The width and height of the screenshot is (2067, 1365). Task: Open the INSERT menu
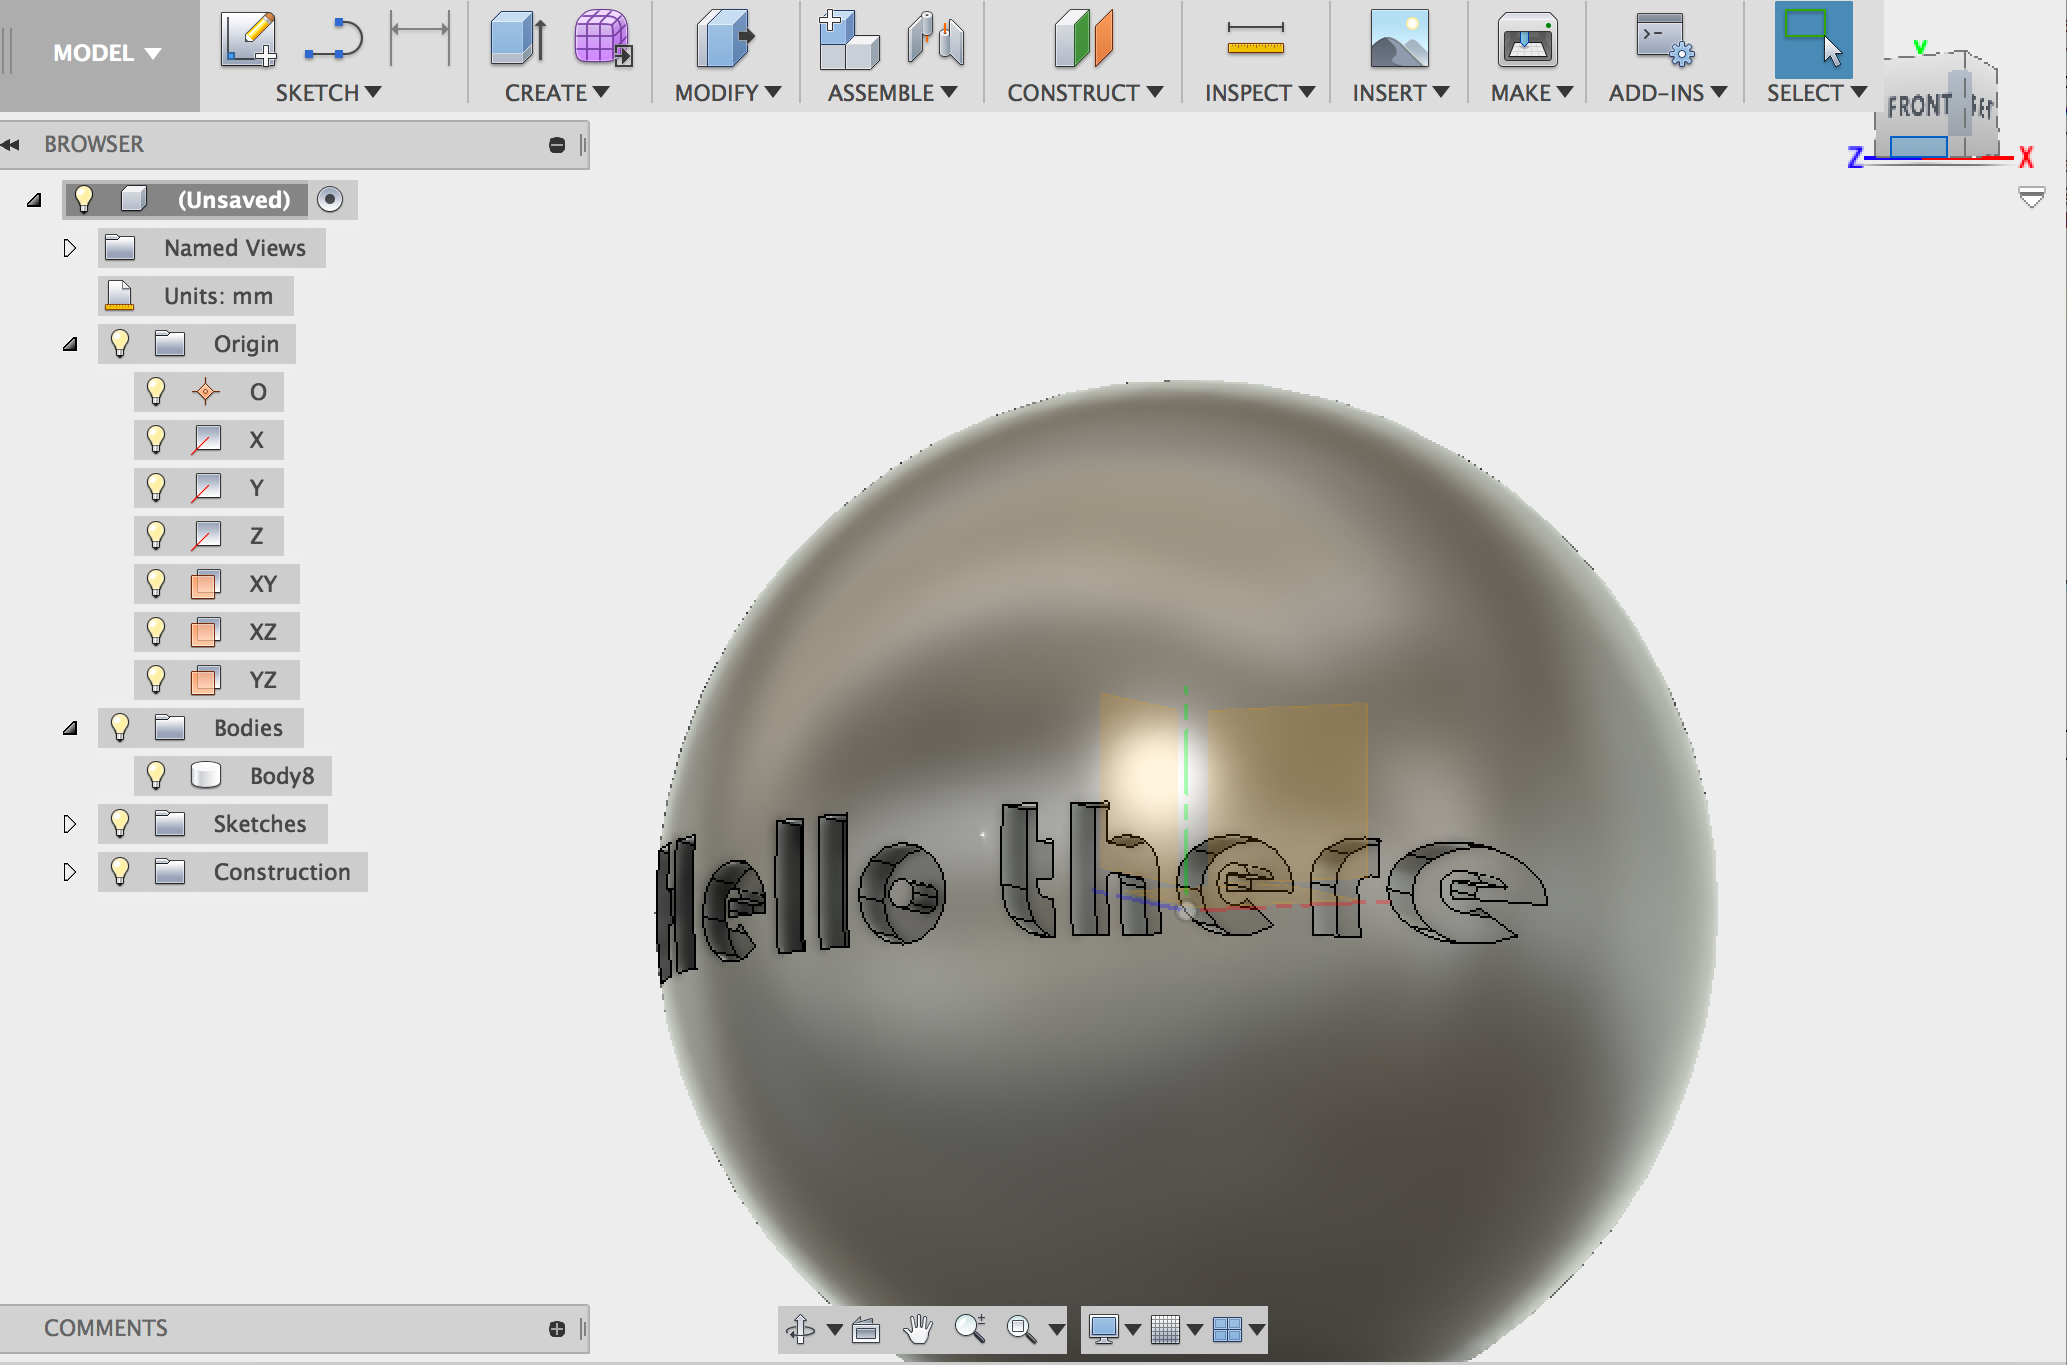point(1401,93)
